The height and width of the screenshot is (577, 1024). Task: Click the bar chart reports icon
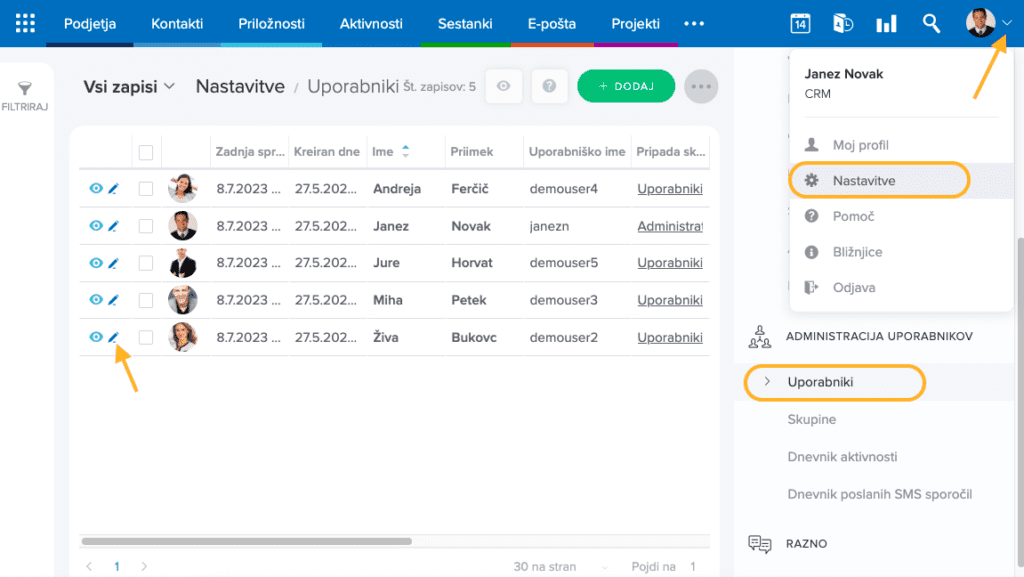[x=886, y=24]
